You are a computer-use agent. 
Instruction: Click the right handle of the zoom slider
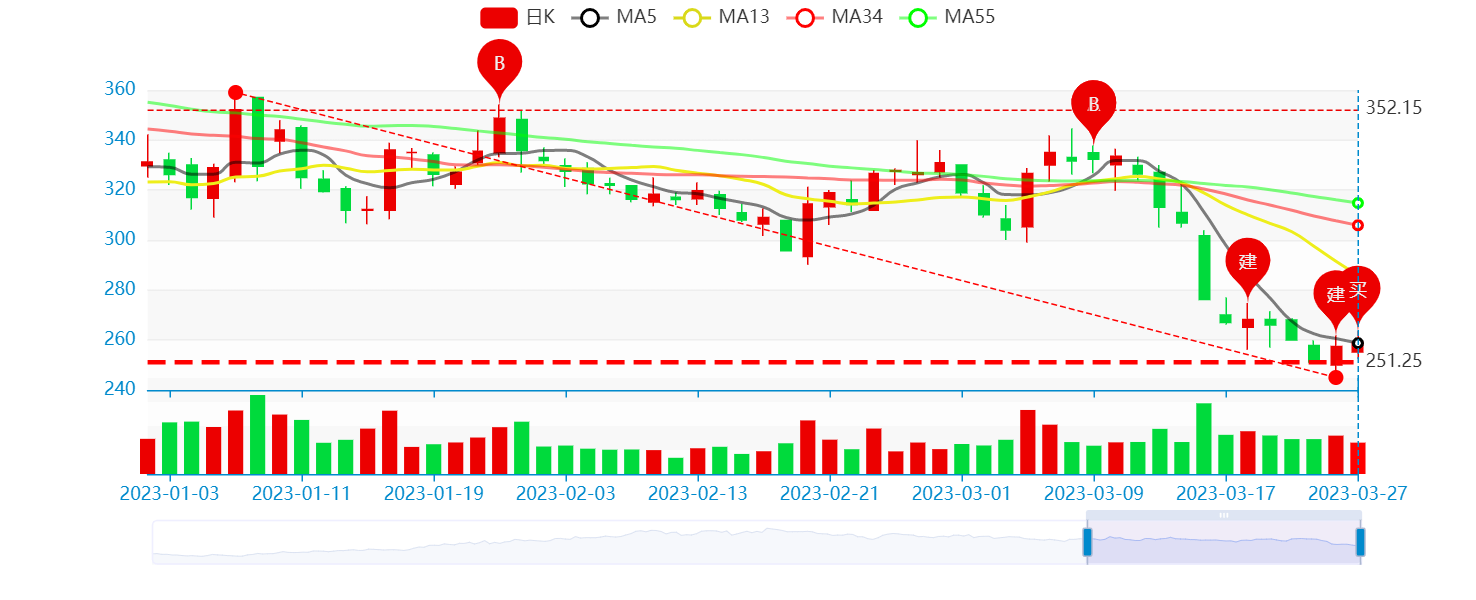[1361, 542]
